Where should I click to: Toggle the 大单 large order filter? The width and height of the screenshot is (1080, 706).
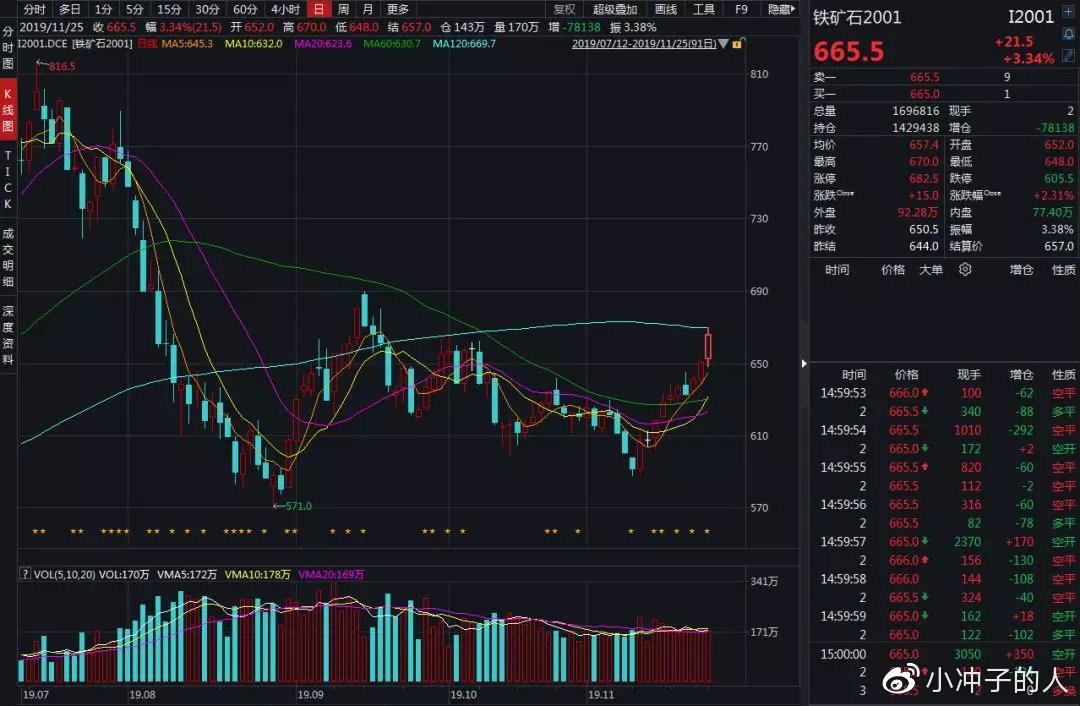point(930,270)
